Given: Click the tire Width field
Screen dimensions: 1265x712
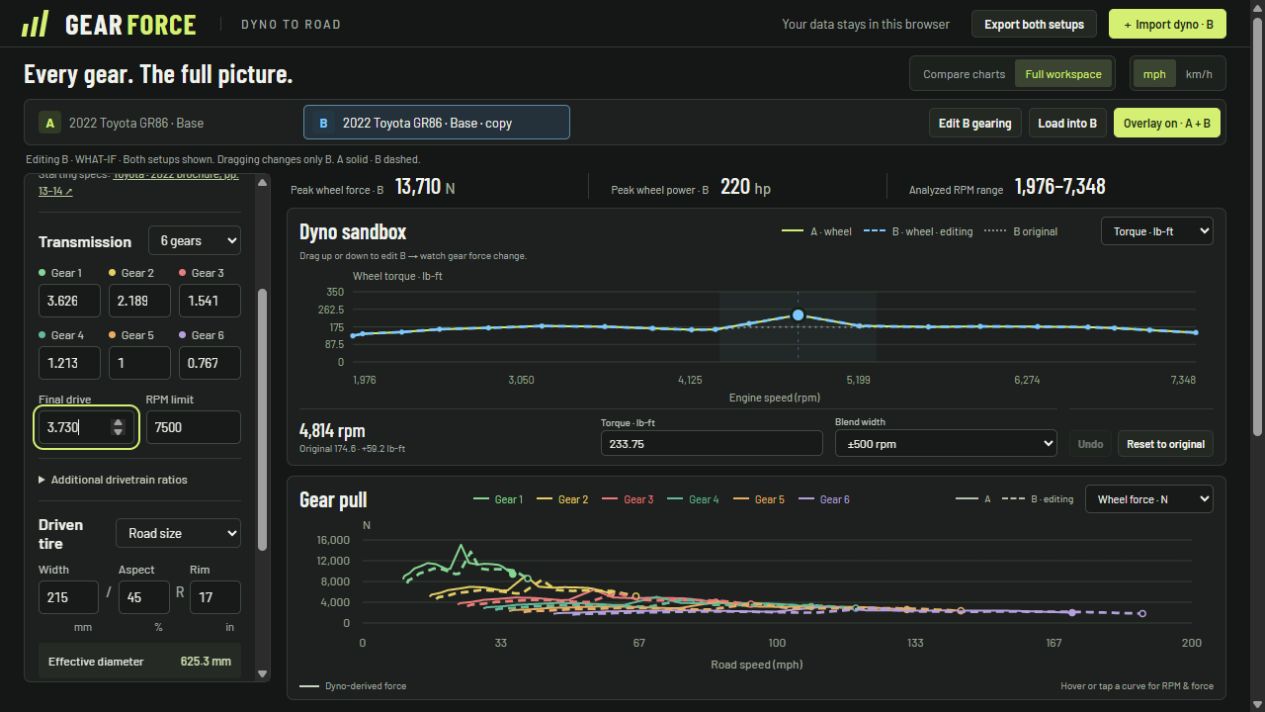Looking at the screenshot, I should click(x=68, y=597).
